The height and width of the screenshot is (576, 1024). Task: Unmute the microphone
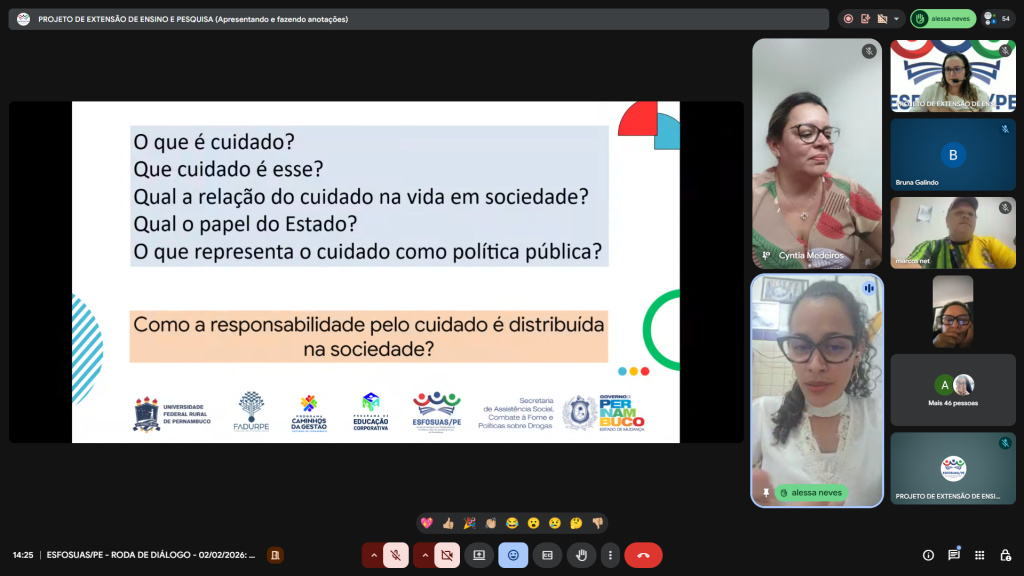click(x=396, y=555)
